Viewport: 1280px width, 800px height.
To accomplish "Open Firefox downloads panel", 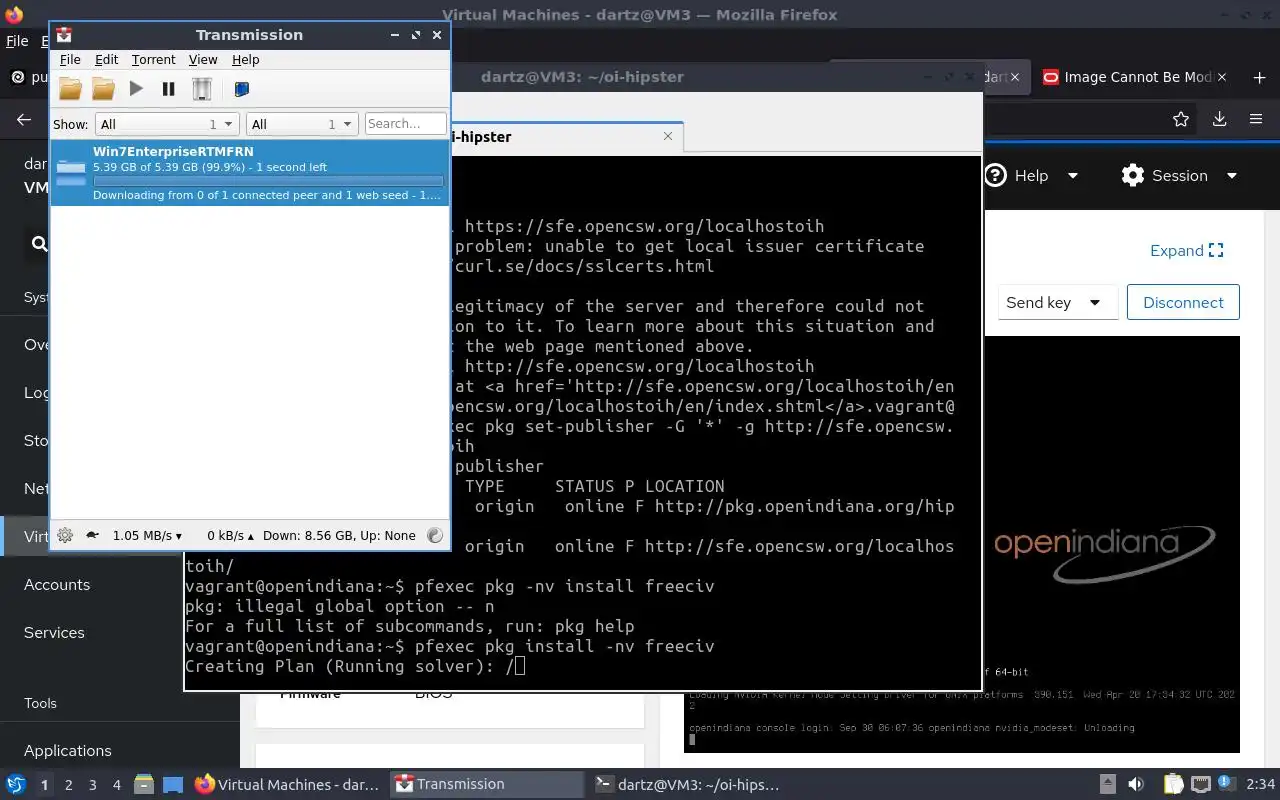I will pos(1219,120).
